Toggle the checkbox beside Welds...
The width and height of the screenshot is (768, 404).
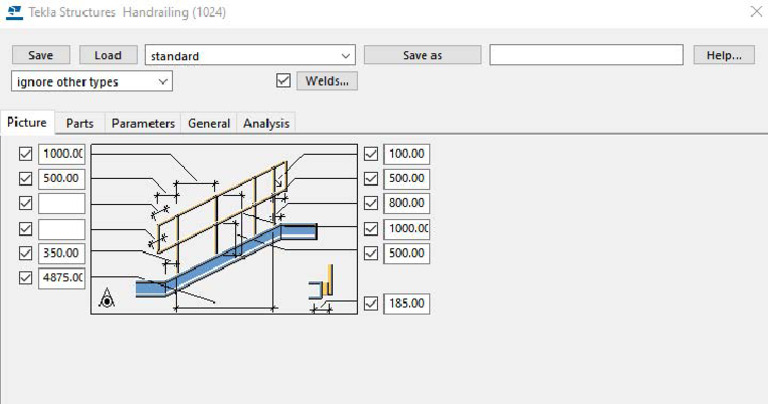pos(283,80)
